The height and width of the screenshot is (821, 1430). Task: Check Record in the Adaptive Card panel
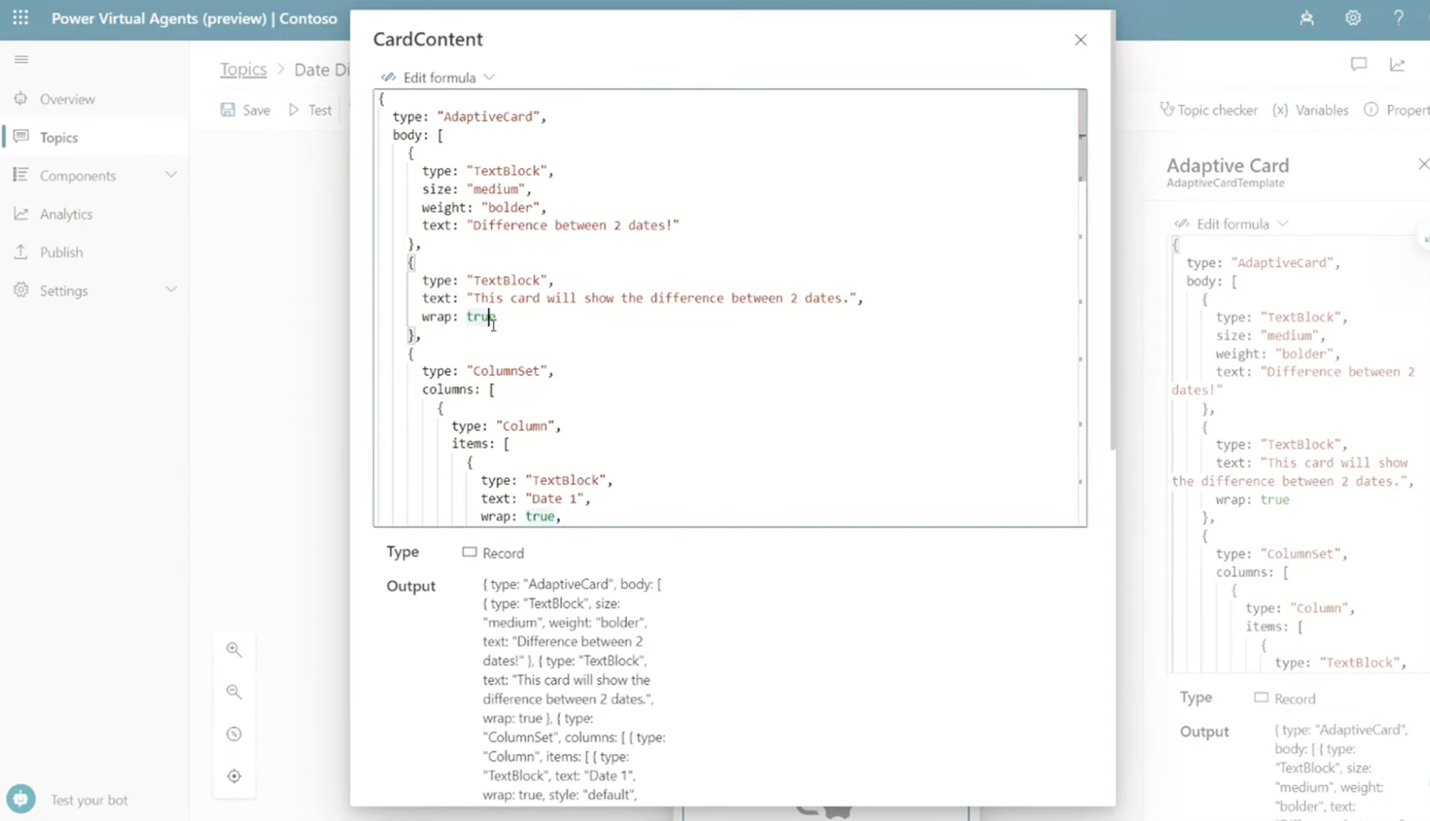(x=1262, y=697)
